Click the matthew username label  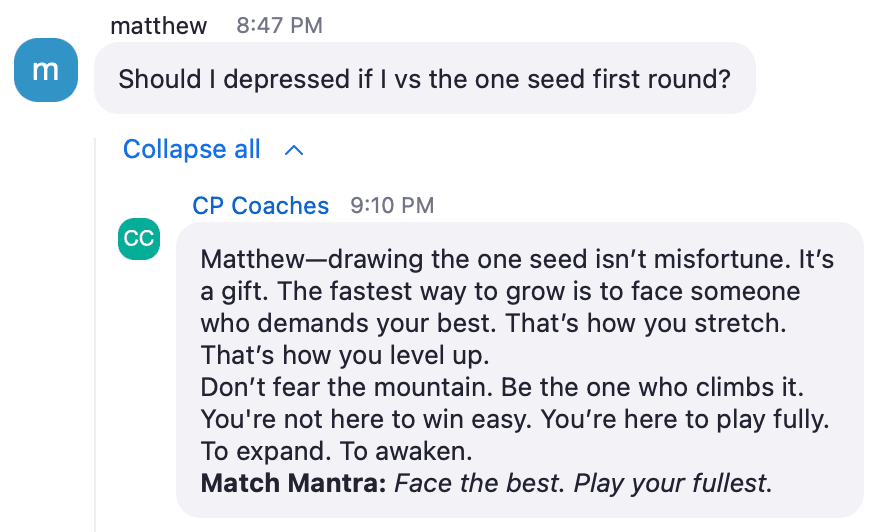pyautogui.click(x=158, y=26)
